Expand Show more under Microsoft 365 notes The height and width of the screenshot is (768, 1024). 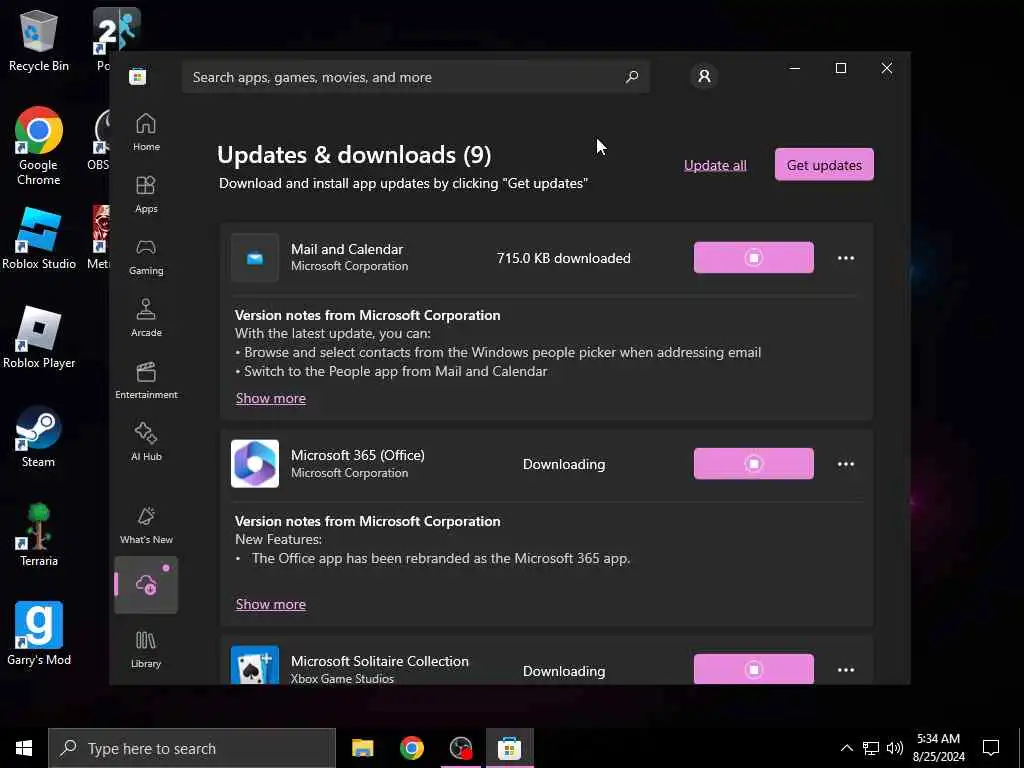[x=270, y=604]
